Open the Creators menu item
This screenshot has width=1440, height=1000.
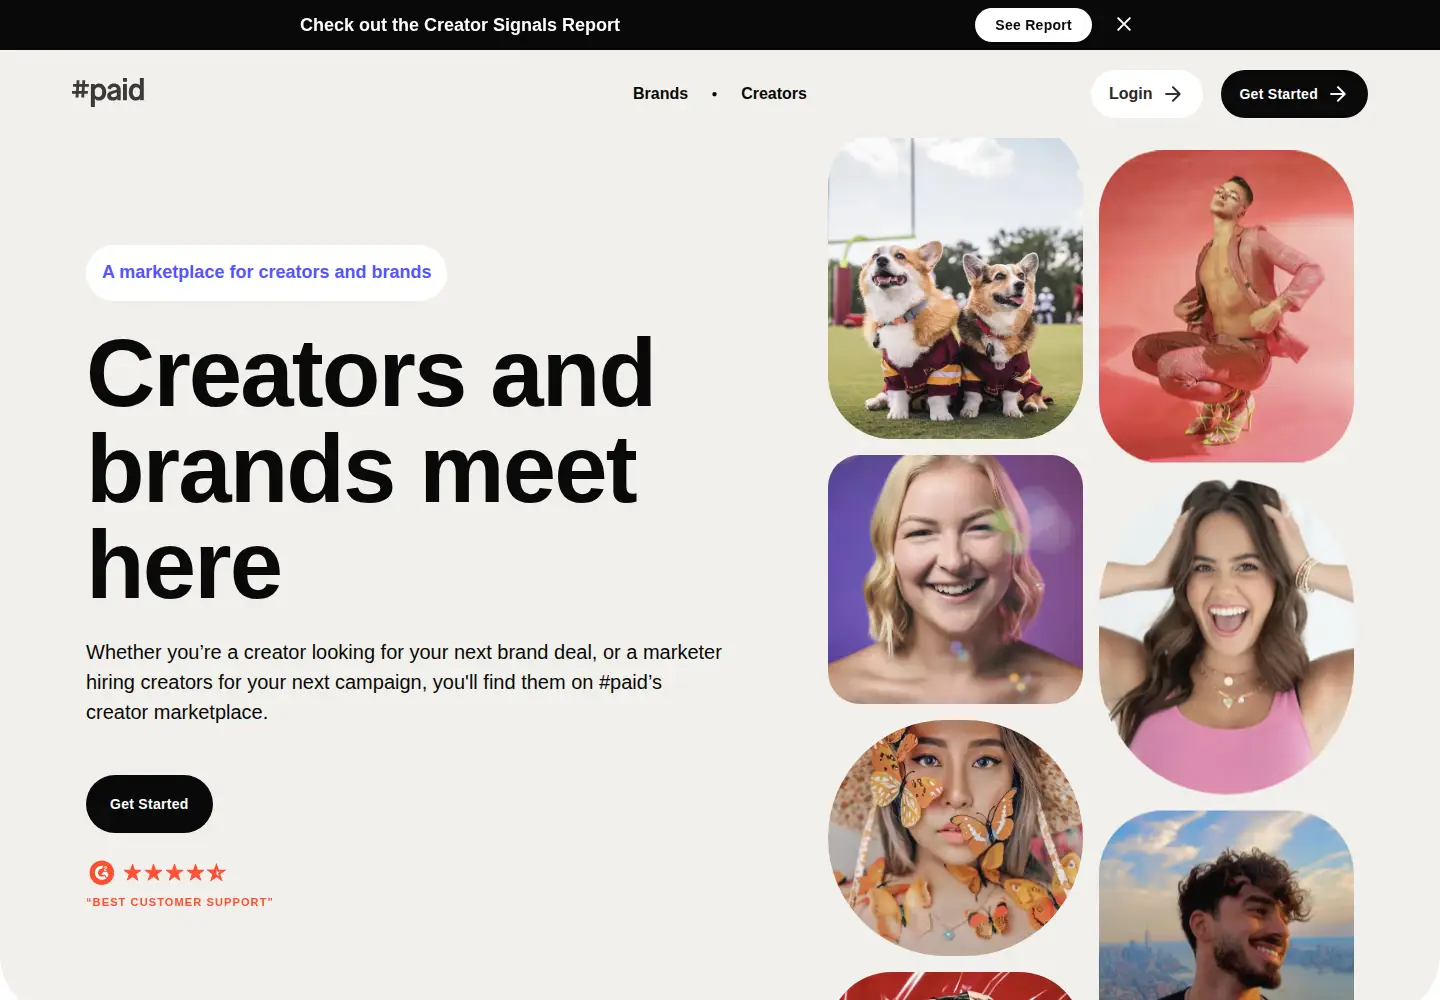pyautogui.click(x=774, y=93)
